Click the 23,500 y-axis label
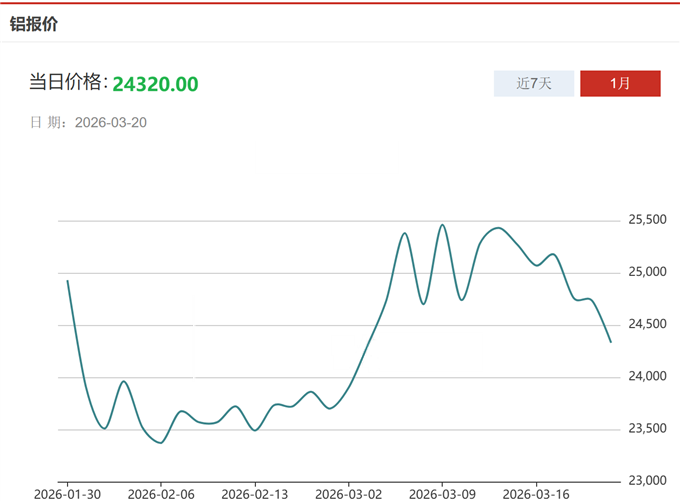The width and height of the screenshot is (680, 501). pyautogui.click(x=647, y=428)
